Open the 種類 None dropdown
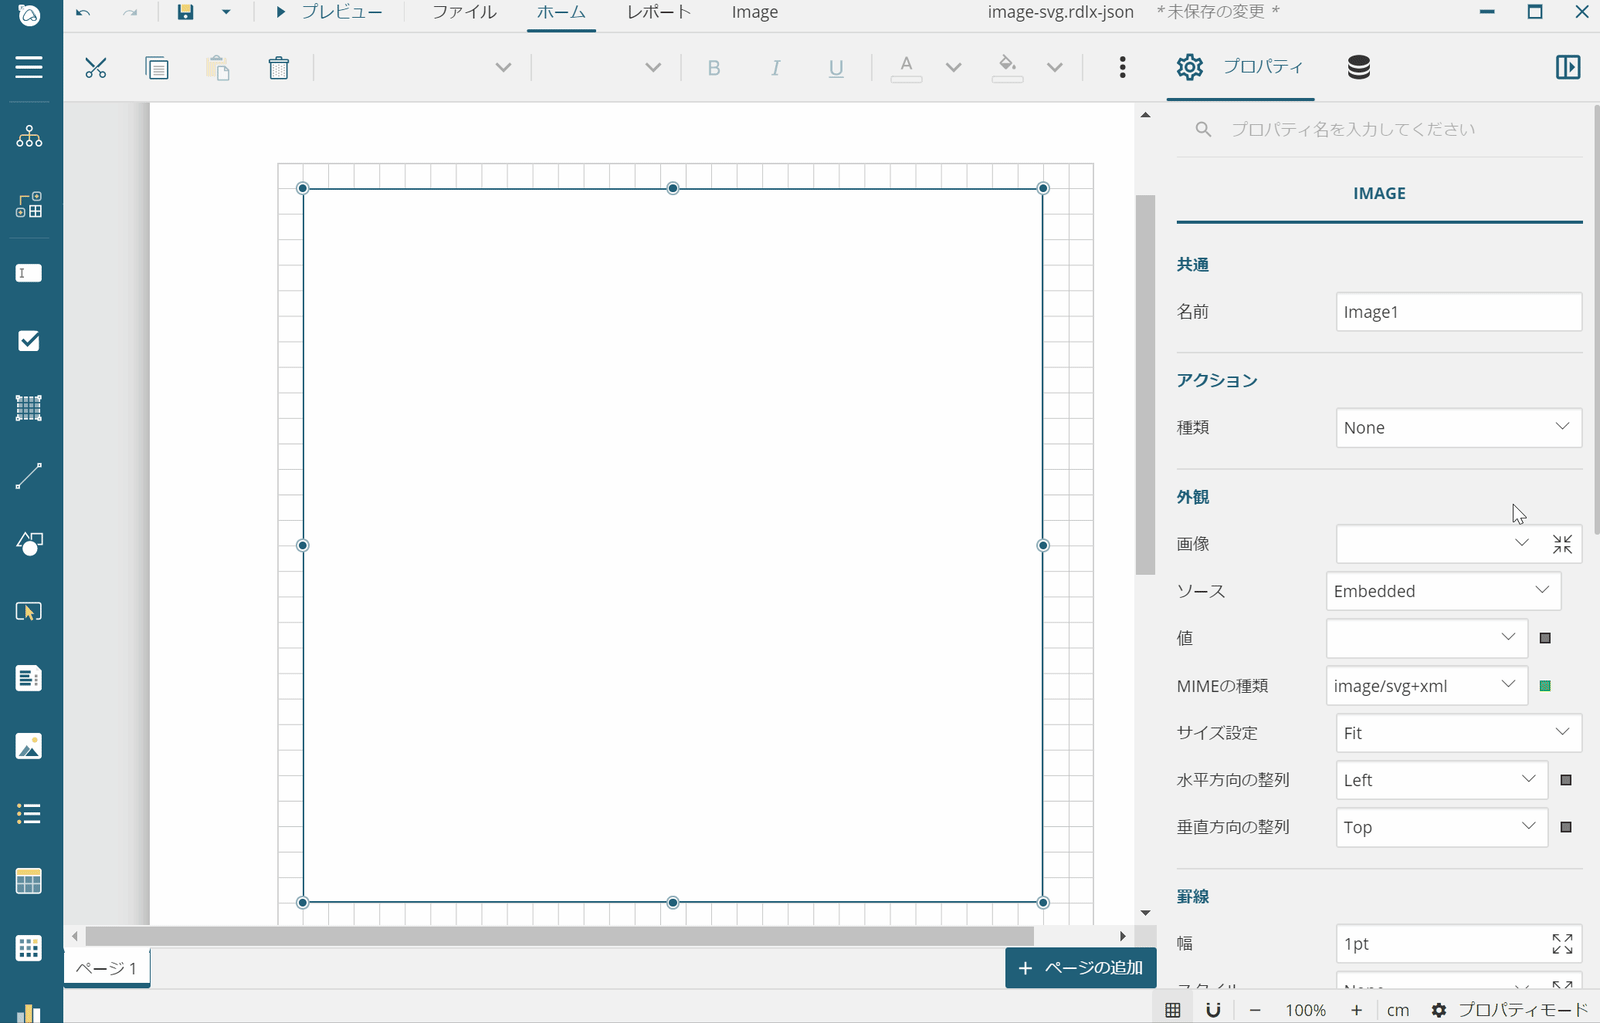This screenshot has width=1600, height=1023. coord(1458,427)
